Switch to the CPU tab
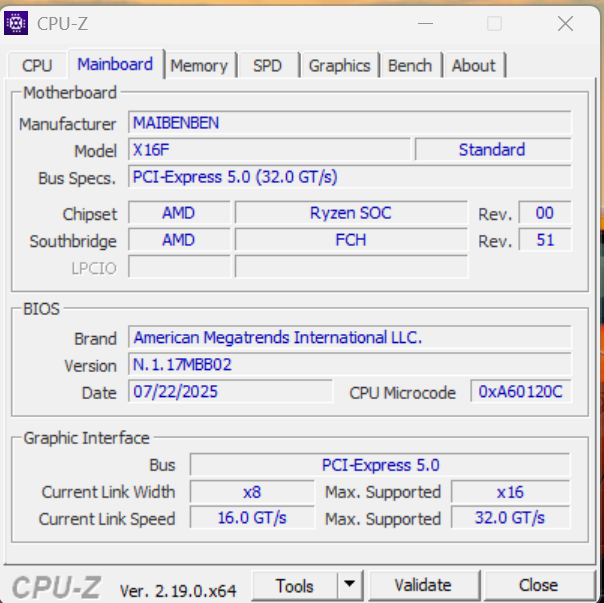 click(x=37, y=66)
